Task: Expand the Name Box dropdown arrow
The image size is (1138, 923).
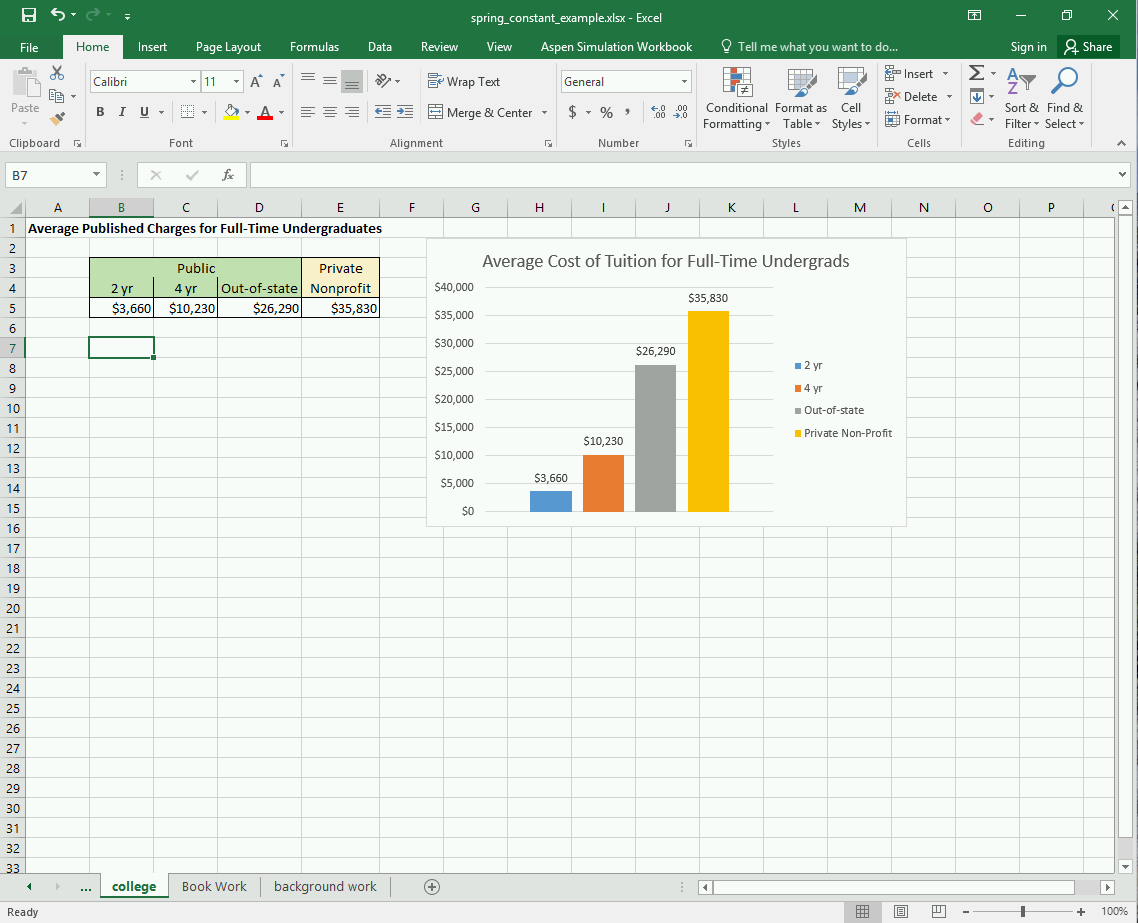Action: 96,175
